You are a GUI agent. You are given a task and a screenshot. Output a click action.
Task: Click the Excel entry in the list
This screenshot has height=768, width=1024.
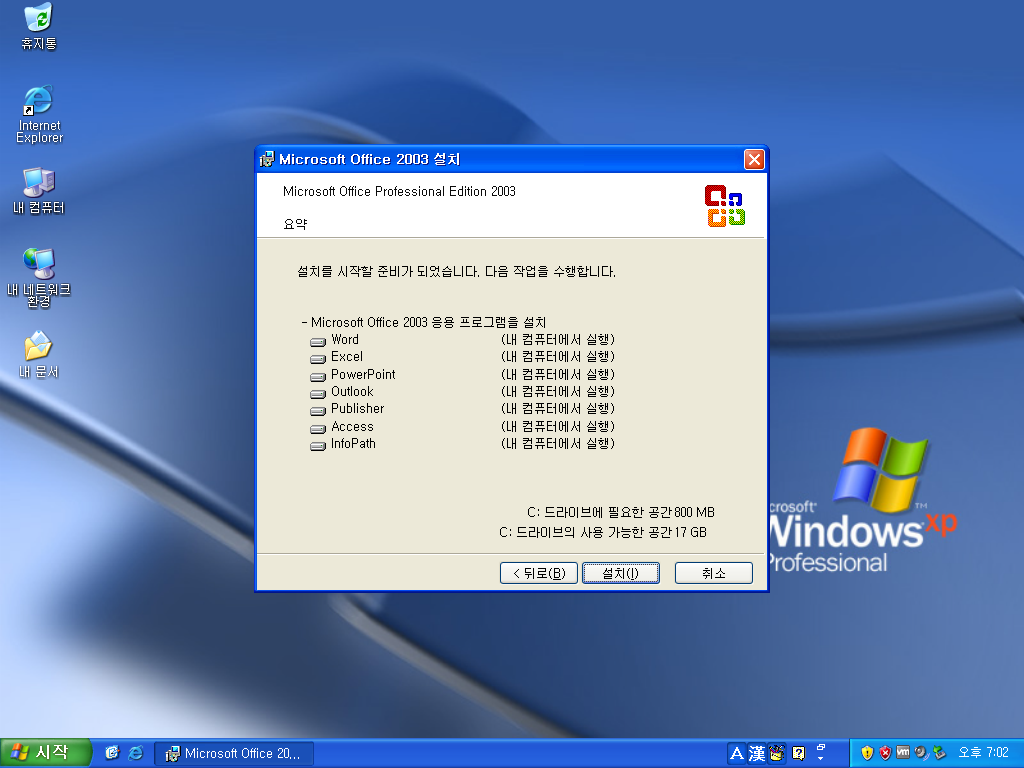pos(347,357)
